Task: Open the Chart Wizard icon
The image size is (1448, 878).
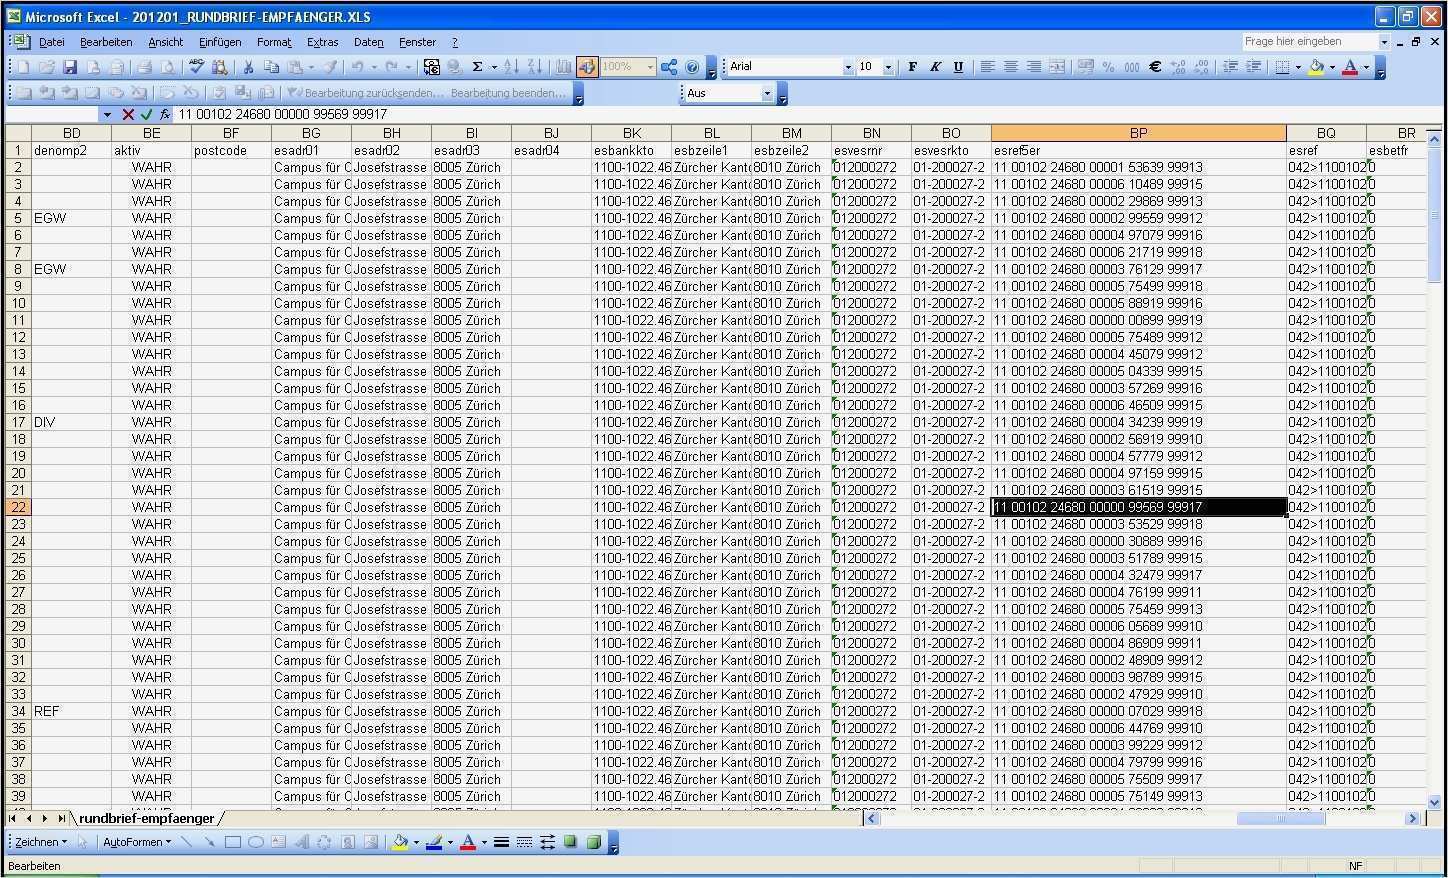Action: coord(562,66)
